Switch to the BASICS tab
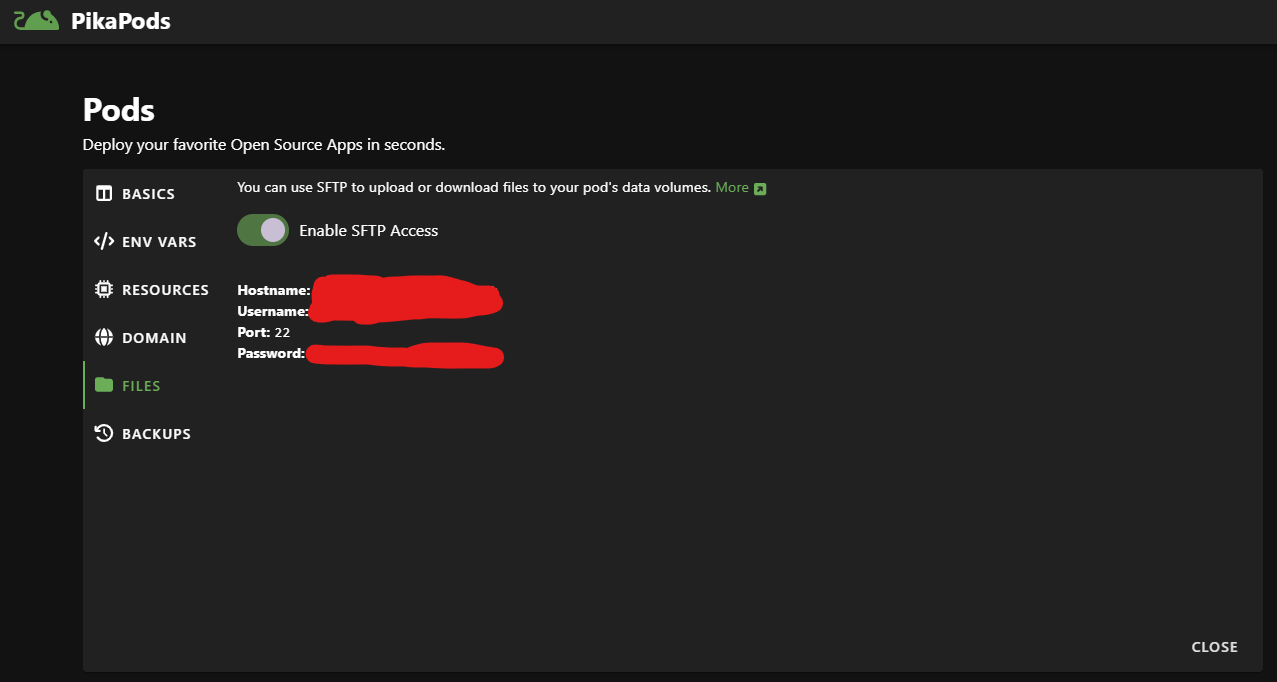Image resolution: width=1277 pixels, height=682 pixels. coord(148,194)
